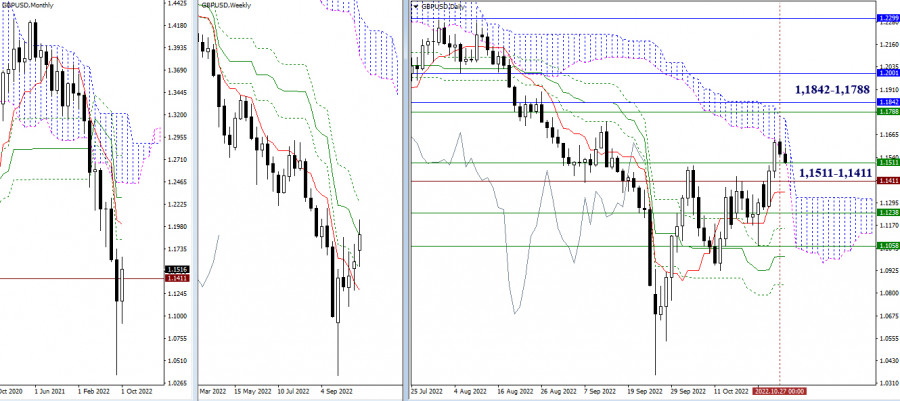Click the 1.3200 value on monthly price axis
900x401 pixels.
point(176,115)
